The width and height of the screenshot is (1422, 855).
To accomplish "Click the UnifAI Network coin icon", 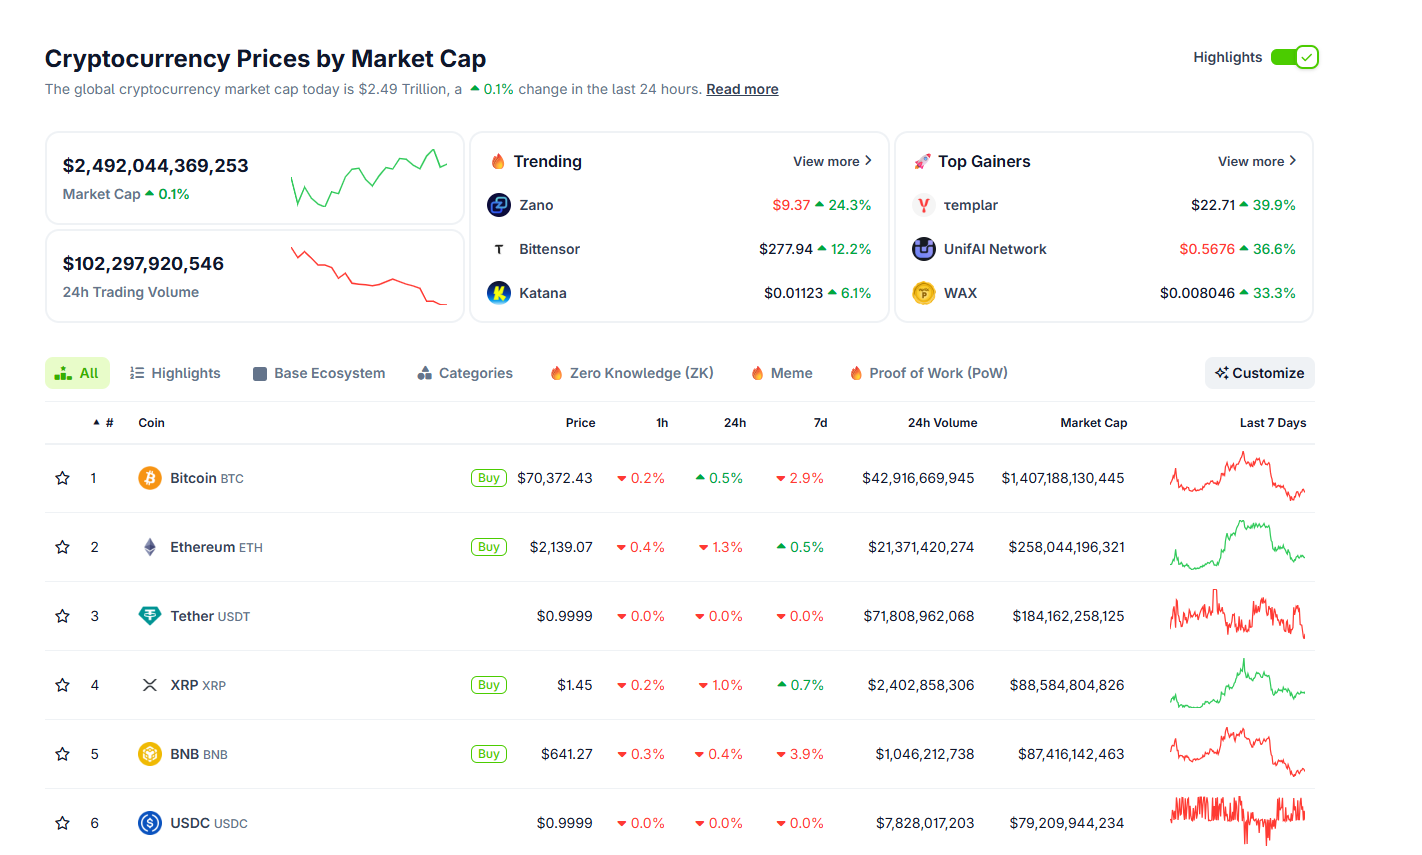I will 922,249.
